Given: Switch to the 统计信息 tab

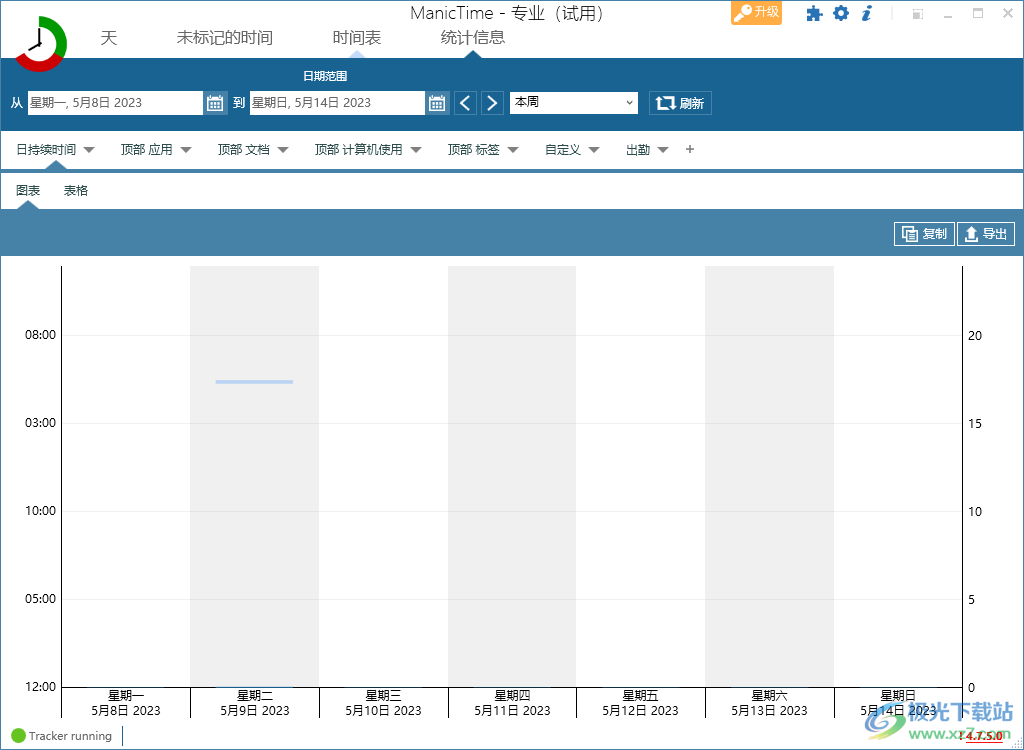Looking at the screenshot, I should point(473,38).
